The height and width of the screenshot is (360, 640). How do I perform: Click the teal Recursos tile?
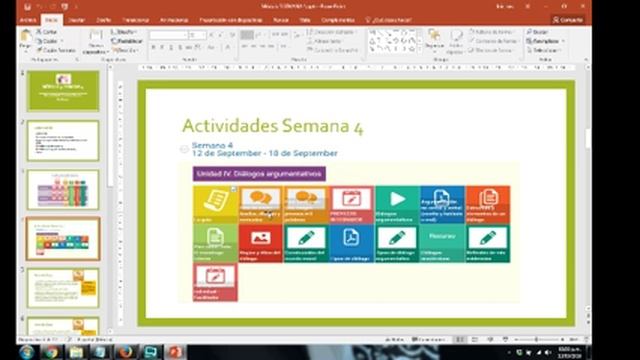[442, 243]
